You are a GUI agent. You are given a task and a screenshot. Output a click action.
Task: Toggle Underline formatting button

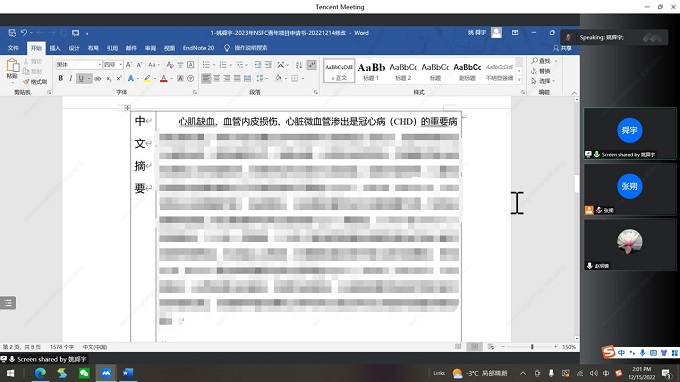tap(81, 78)
